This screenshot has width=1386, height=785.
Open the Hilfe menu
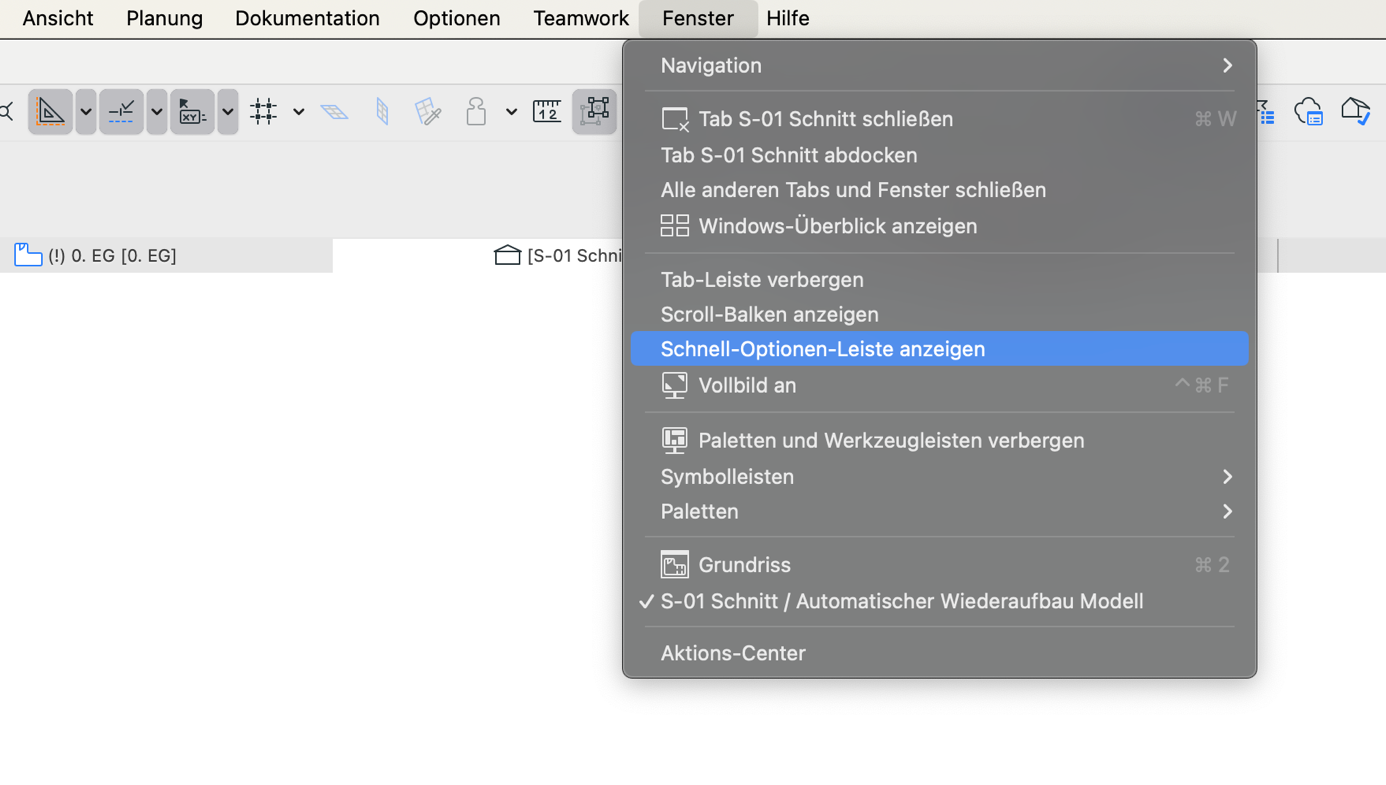(x=788, y=18)
